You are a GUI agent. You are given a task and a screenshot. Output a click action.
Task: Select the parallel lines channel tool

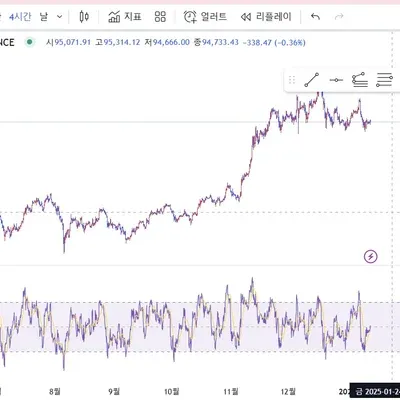pos(384,80)
